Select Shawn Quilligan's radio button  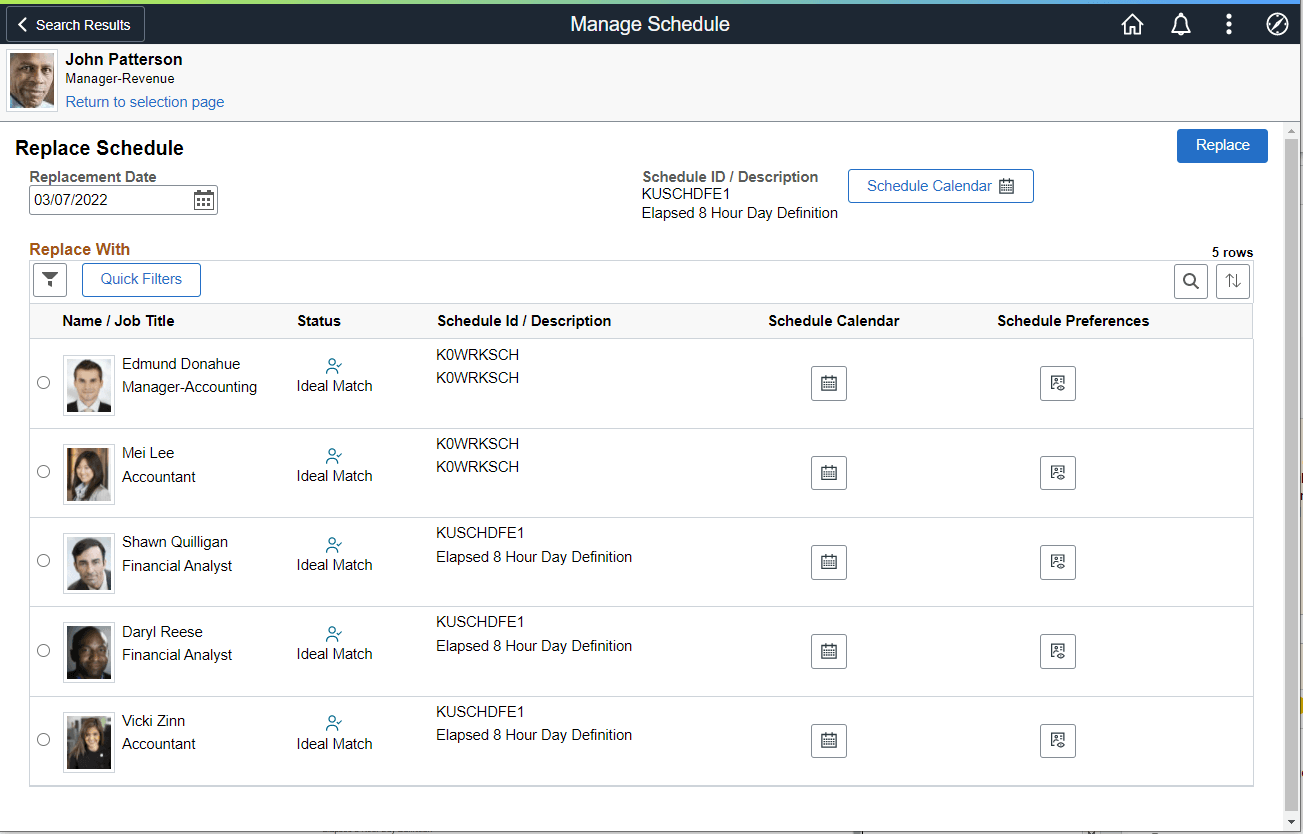click(x=43, y=560)
